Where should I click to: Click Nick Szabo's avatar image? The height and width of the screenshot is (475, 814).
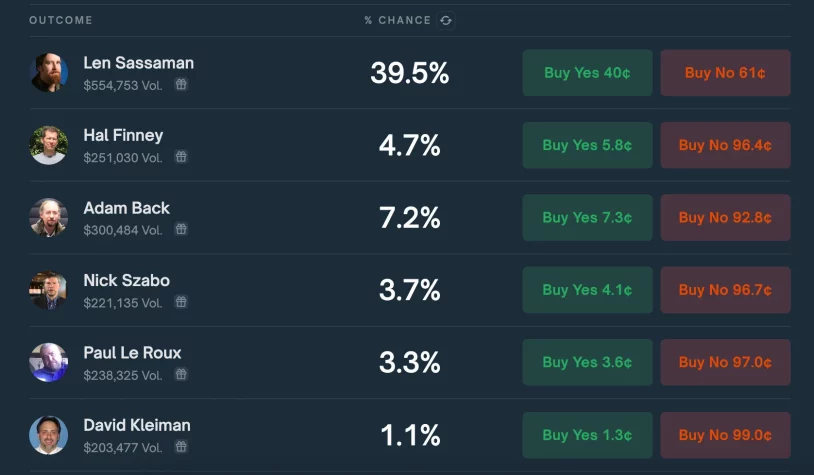pos(49,290)
